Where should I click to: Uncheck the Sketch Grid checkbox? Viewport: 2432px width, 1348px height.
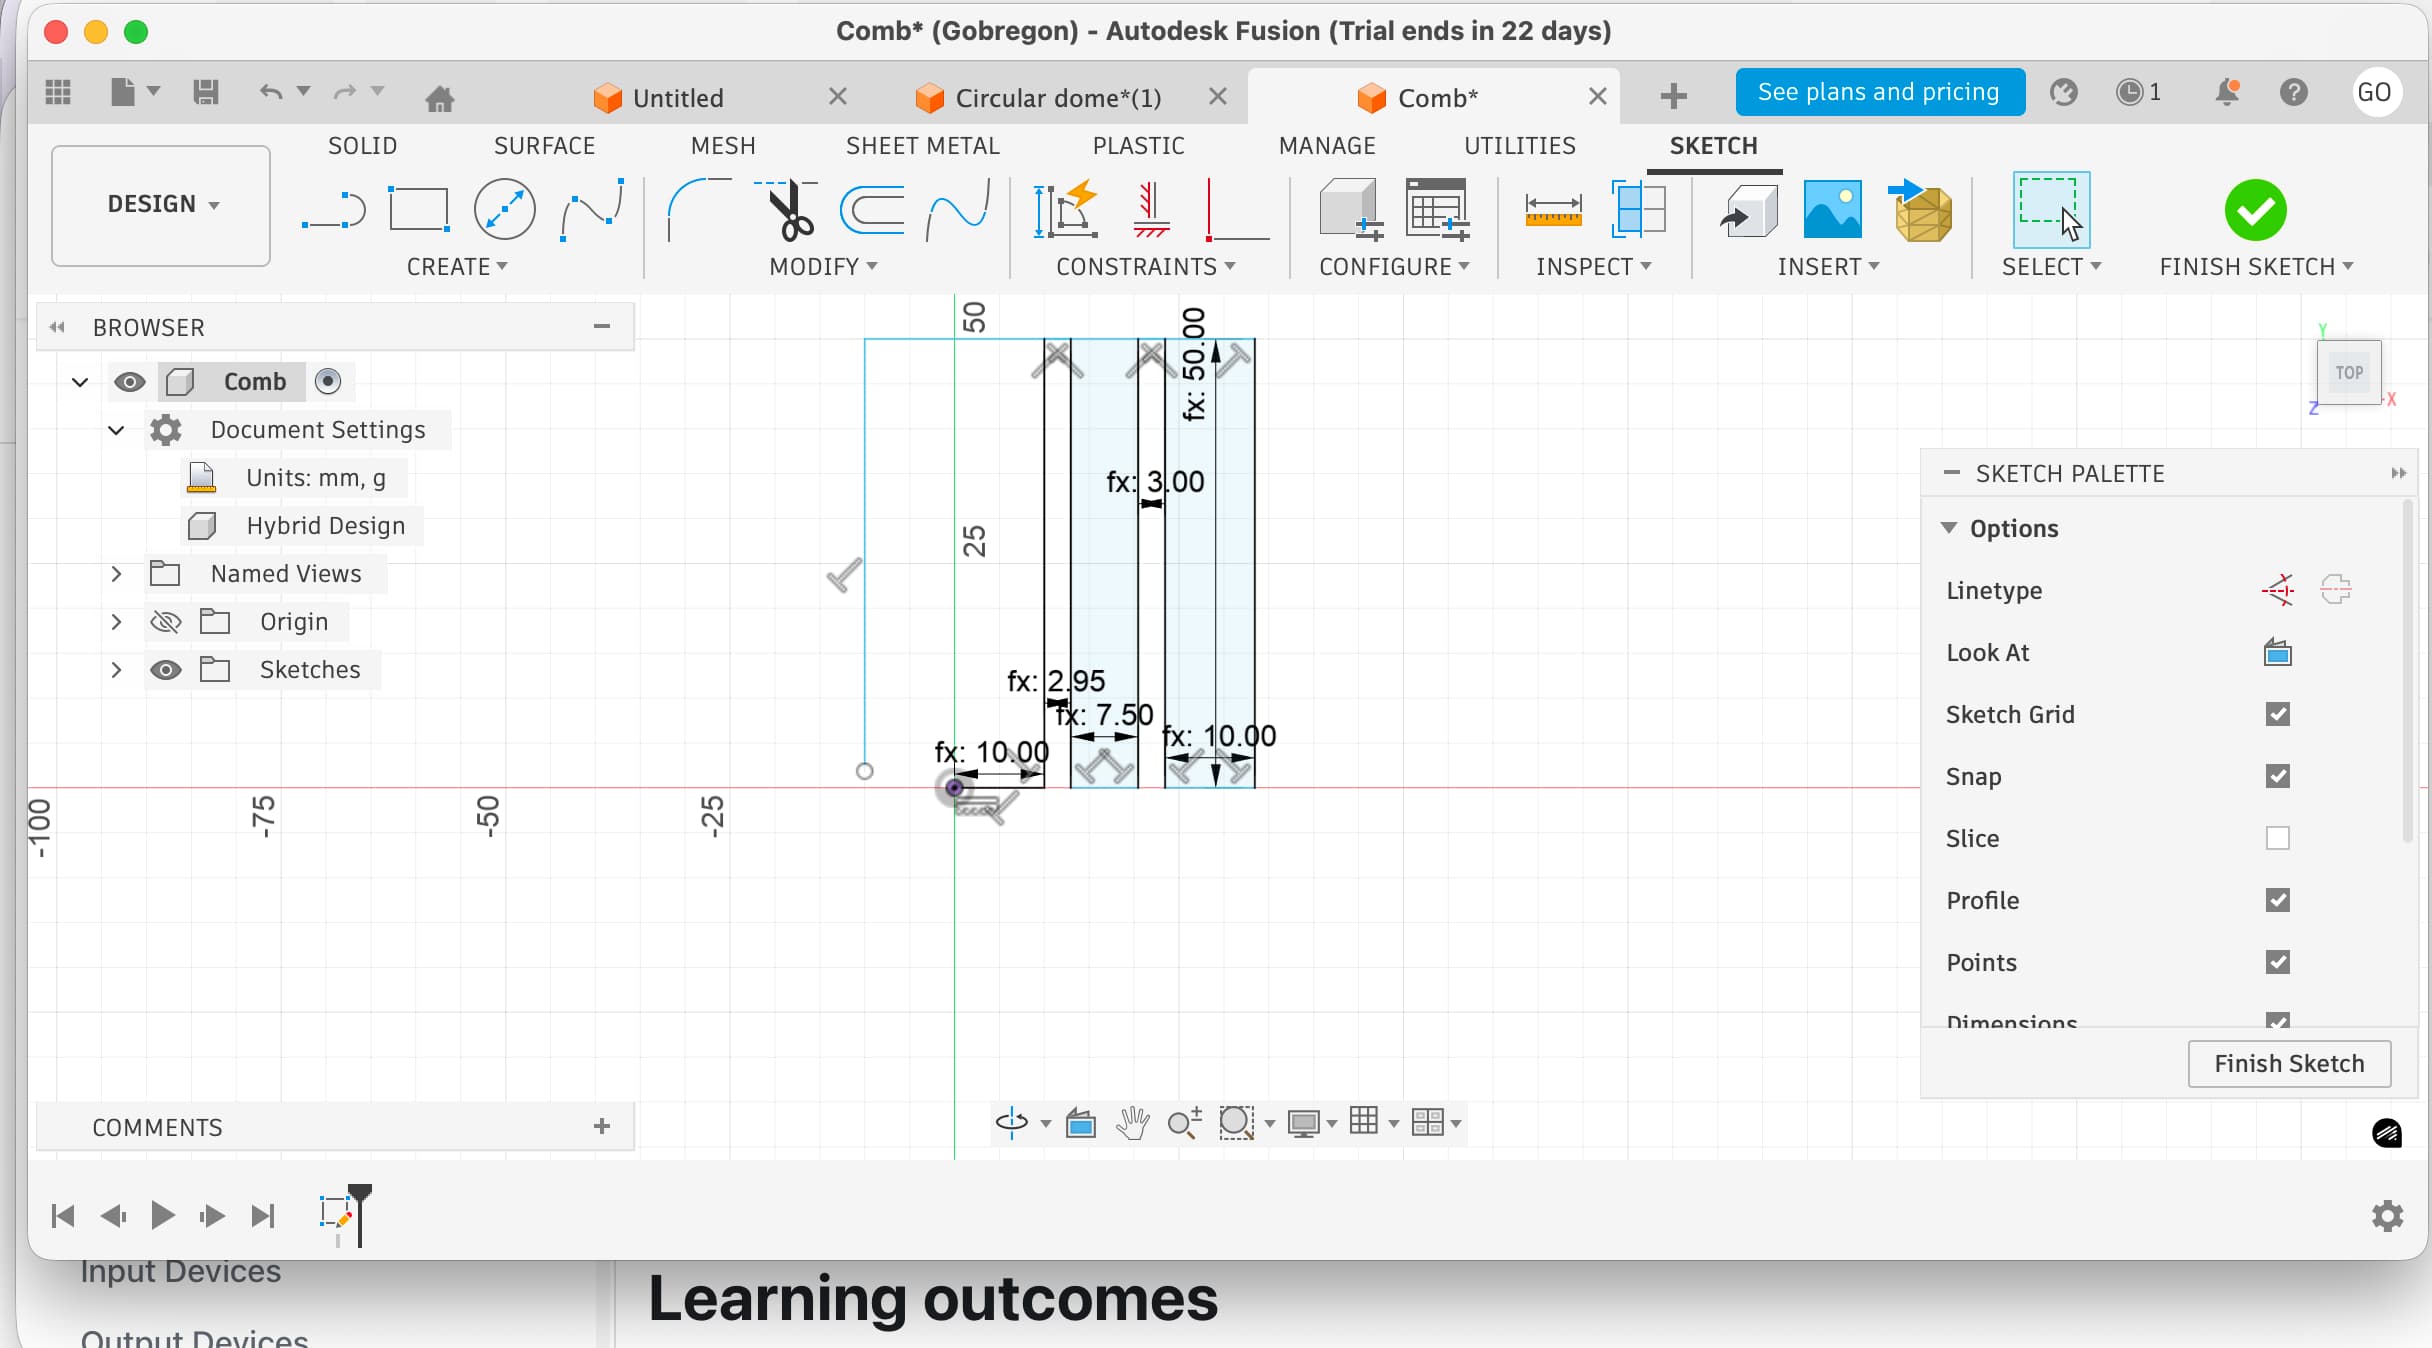(2277, 715)
